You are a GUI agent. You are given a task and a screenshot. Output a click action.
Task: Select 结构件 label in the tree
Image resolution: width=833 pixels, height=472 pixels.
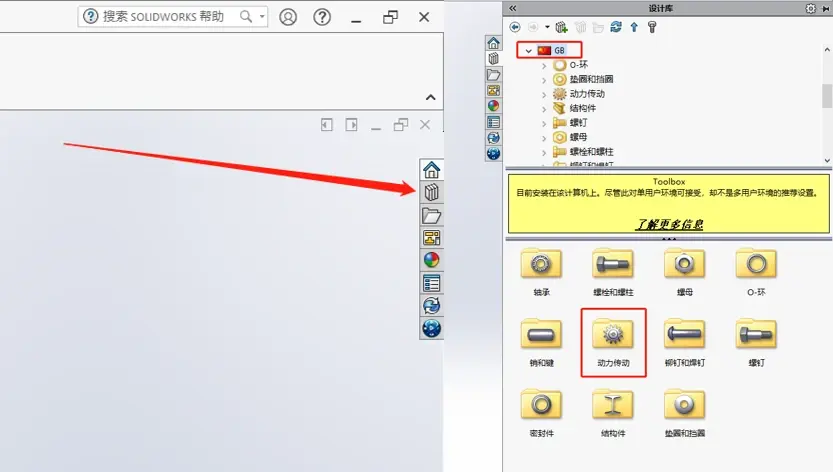[583, 108]
